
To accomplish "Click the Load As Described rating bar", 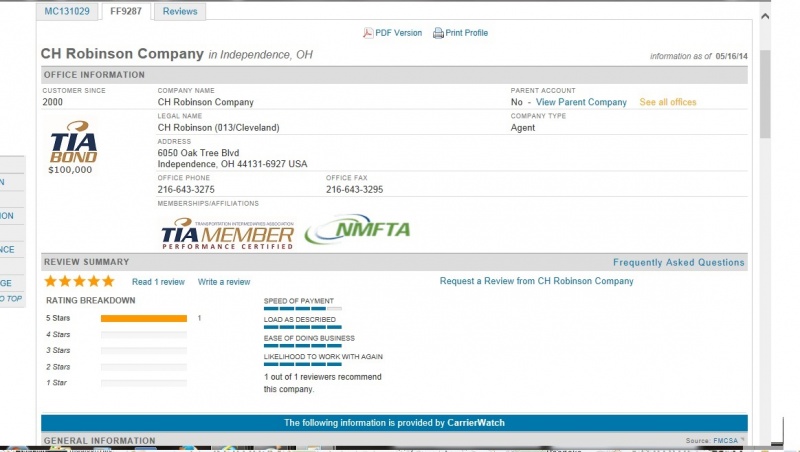I will point(303,327).
